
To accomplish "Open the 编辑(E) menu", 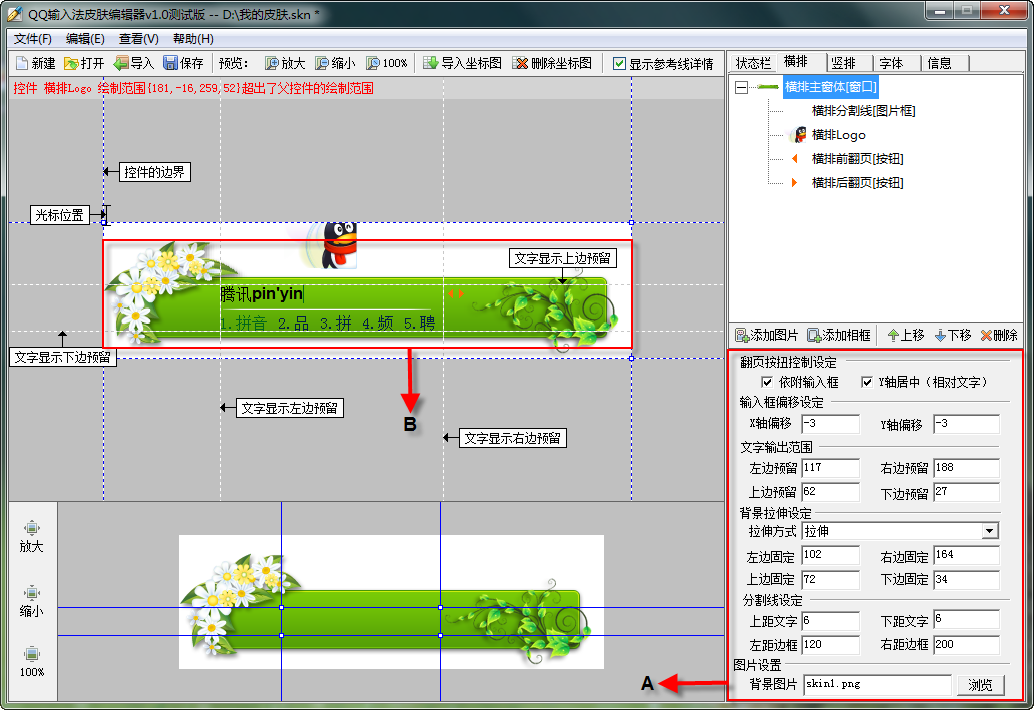I will (x=85, y=39).
